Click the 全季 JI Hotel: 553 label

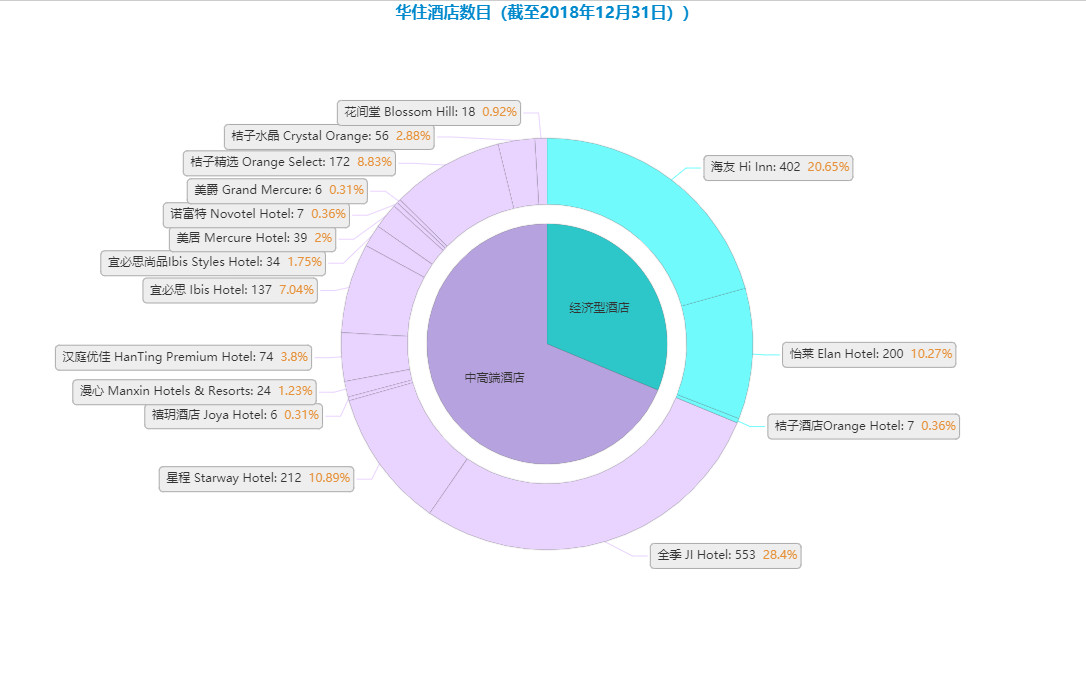pos(725,556)
